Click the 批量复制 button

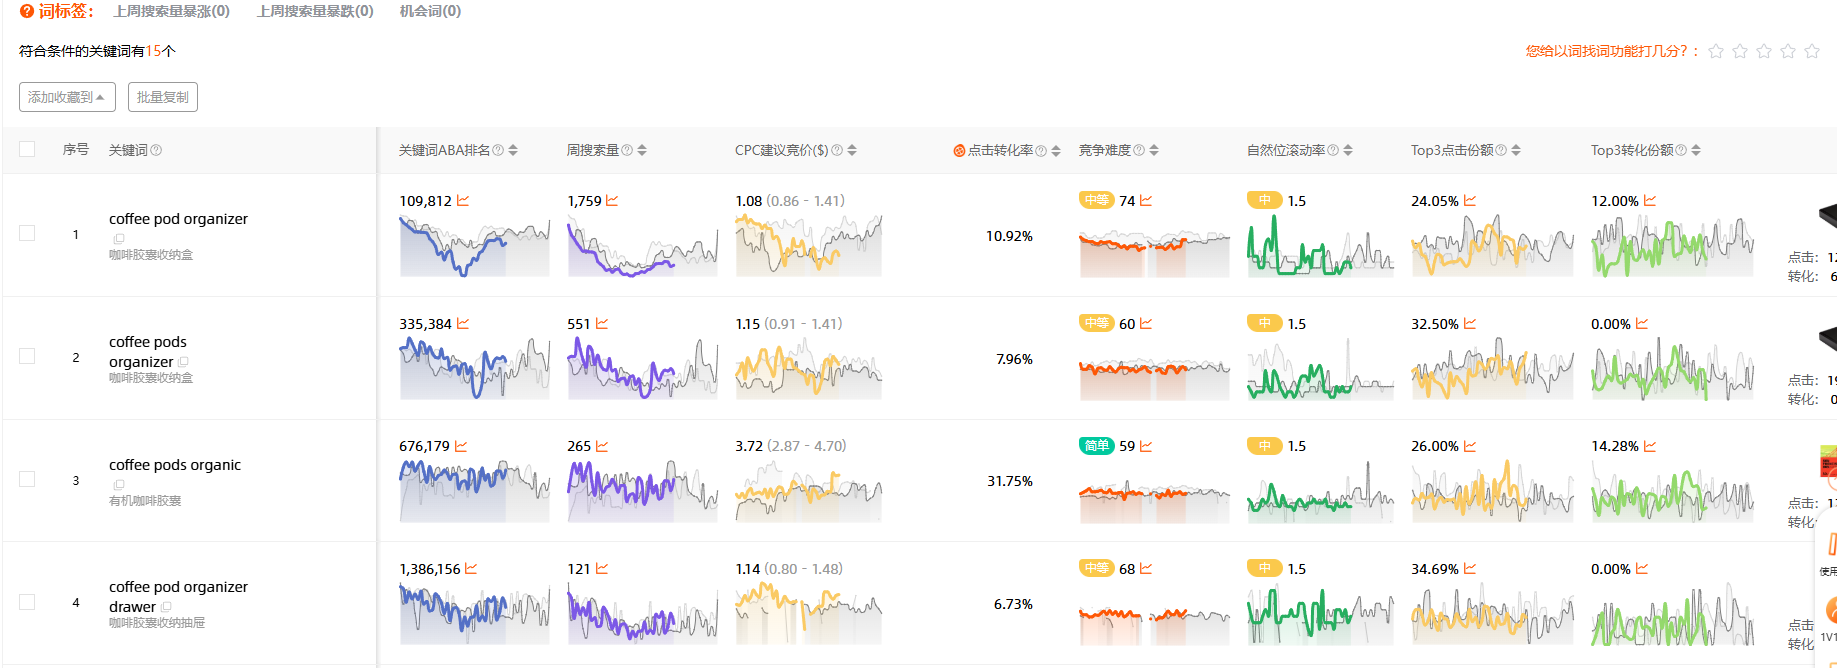coord(162,97)
